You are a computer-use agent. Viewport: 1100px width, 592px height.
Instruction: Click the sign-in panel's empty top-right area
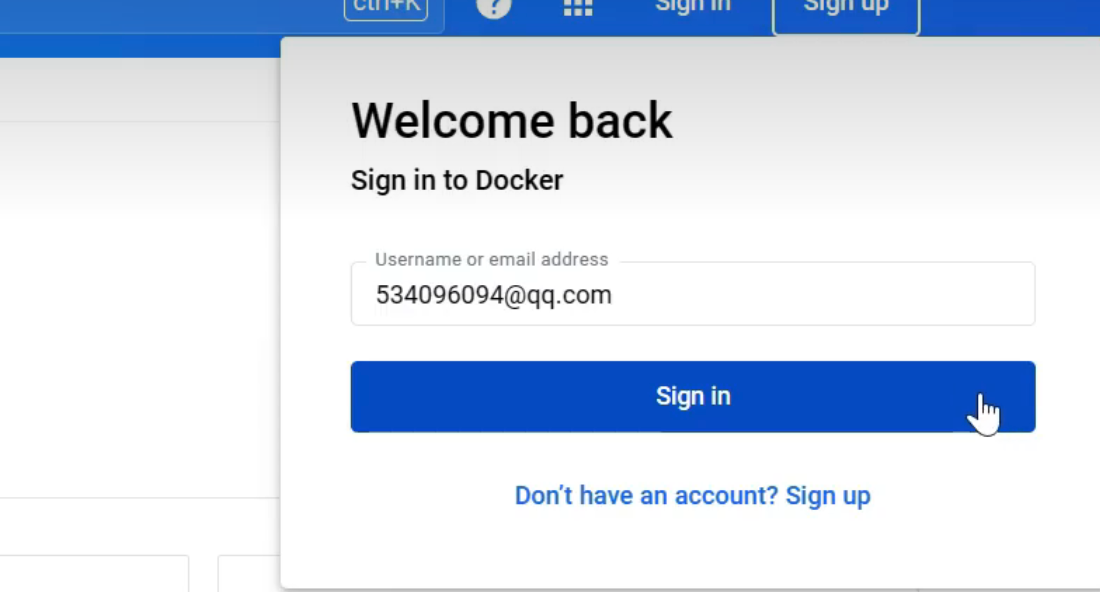[x=950, y=110]
